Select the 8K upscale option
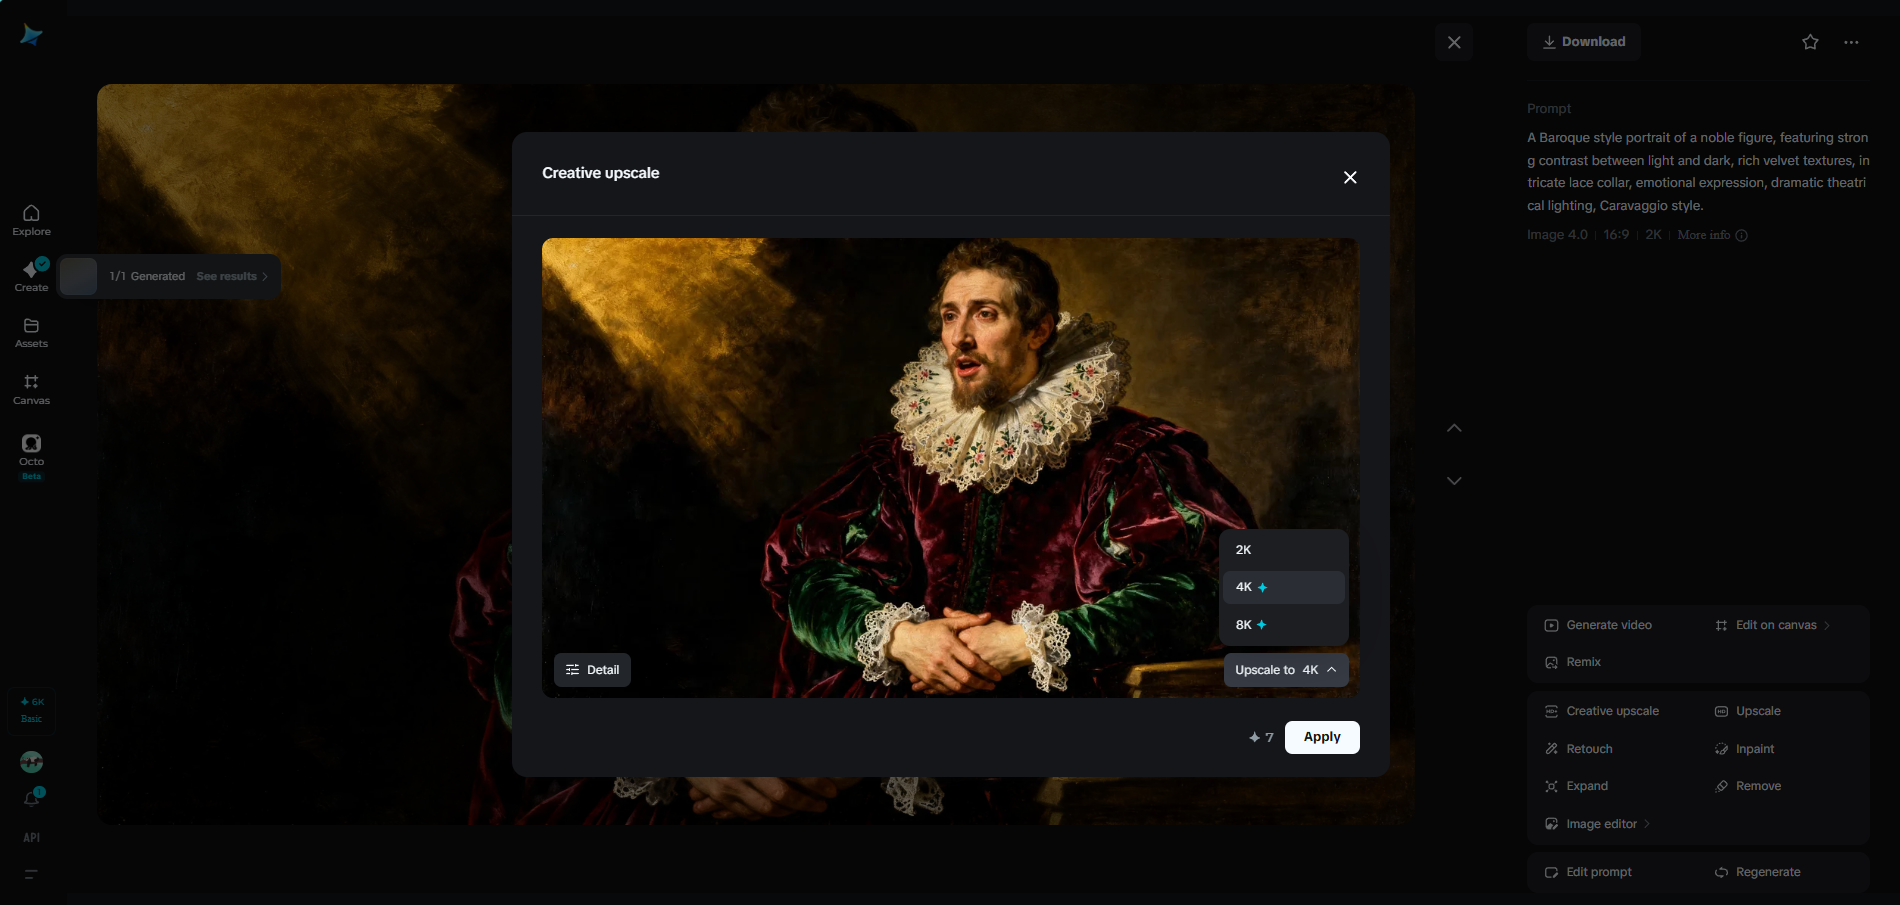 tap(1283, 625)
